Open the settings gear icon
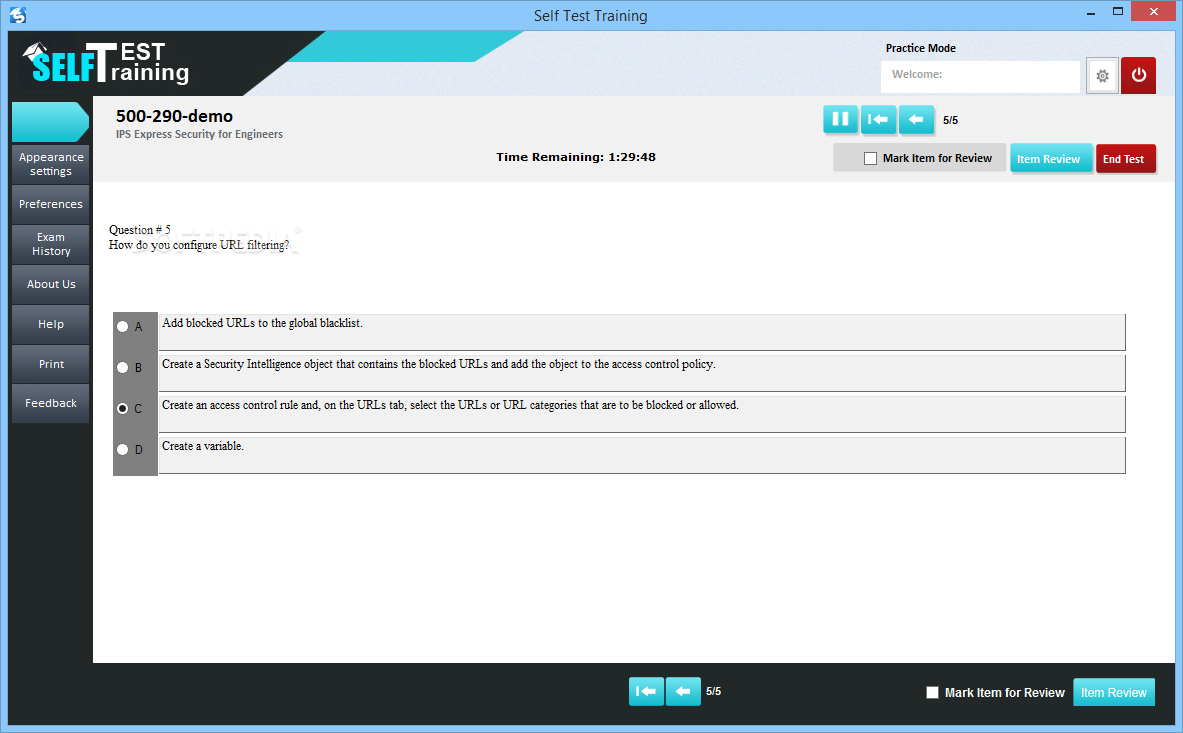Viewport: 1183px width, 733px height. (x=1102, y=75)
